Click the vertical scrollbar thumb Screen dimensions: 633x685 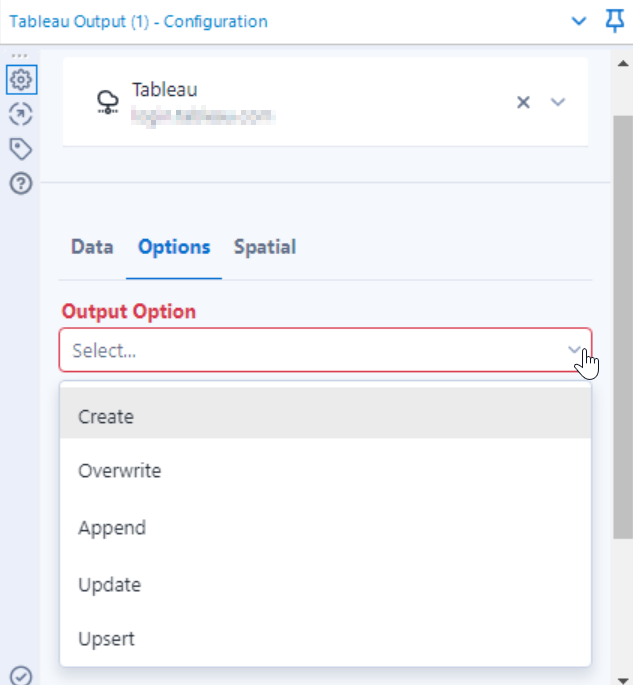click(623, 327)
